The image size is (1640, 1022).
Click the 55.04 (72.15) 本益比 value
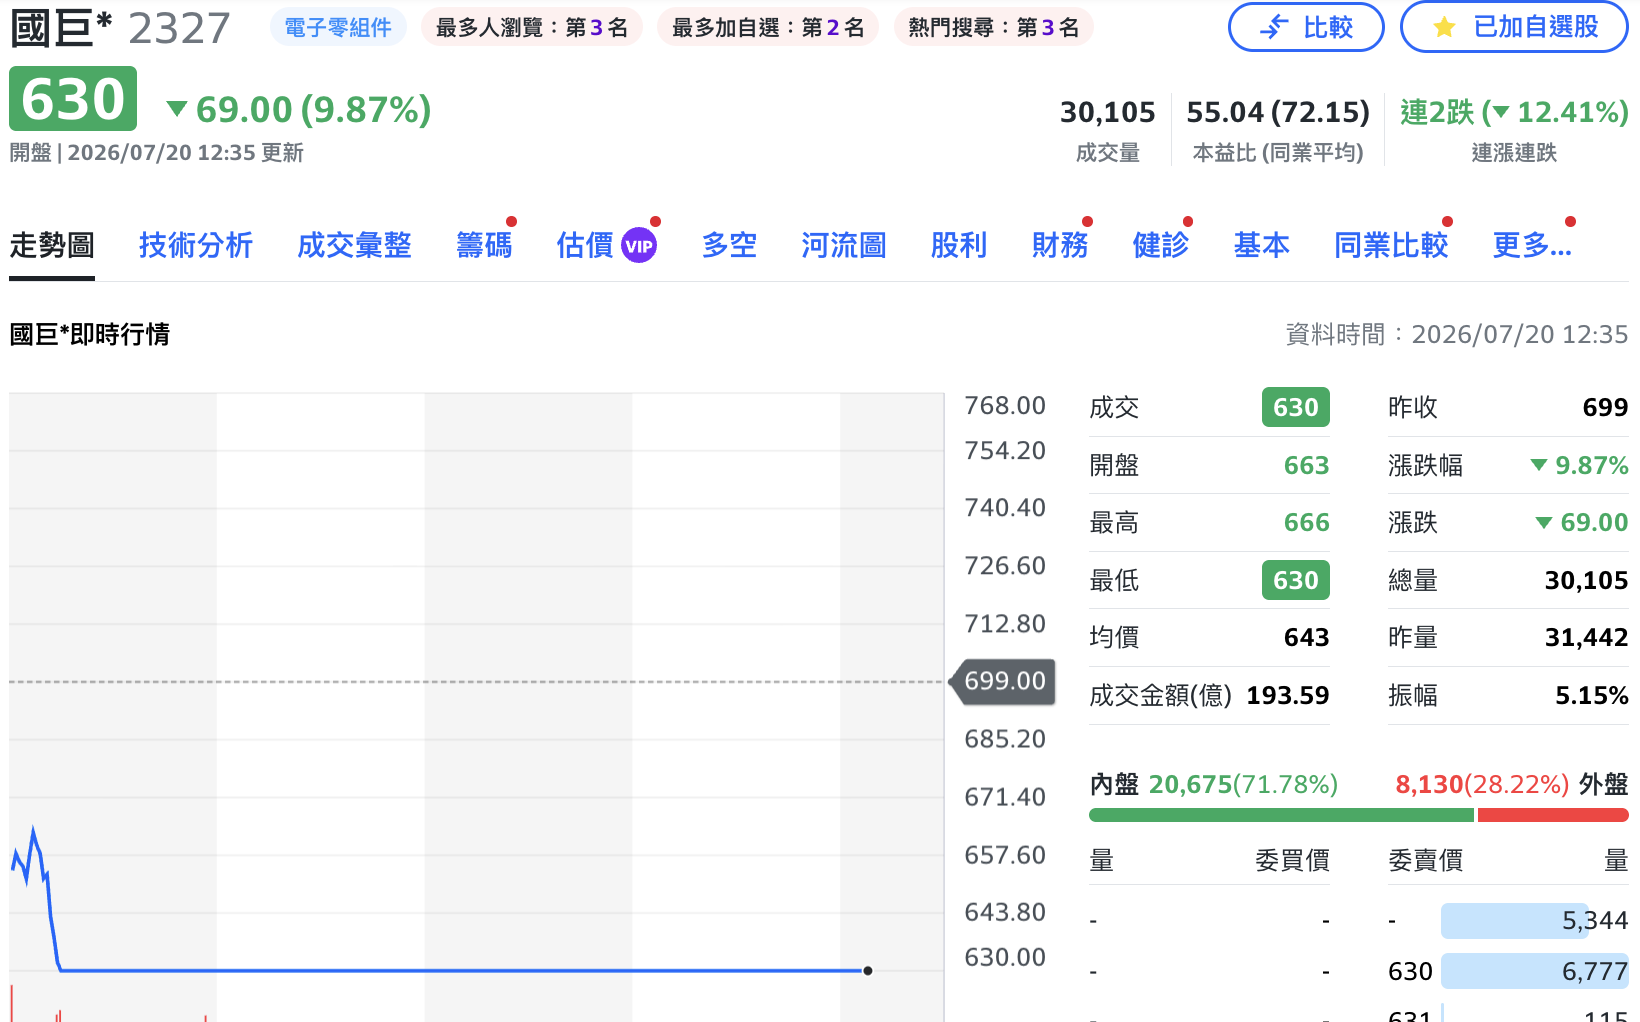coord(1278,112)
